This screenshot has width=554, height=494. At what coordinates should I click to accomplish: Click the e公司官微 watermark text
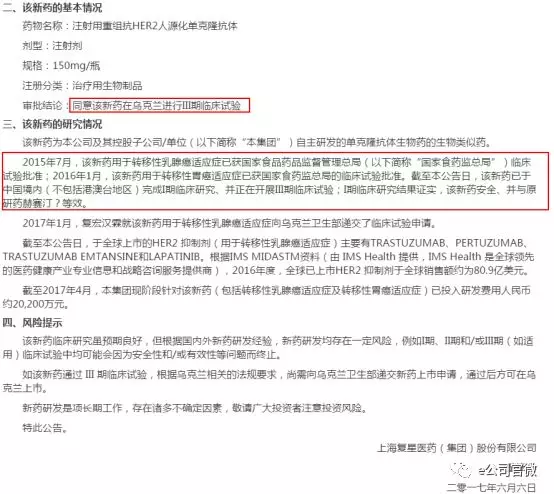click(508, 470)
